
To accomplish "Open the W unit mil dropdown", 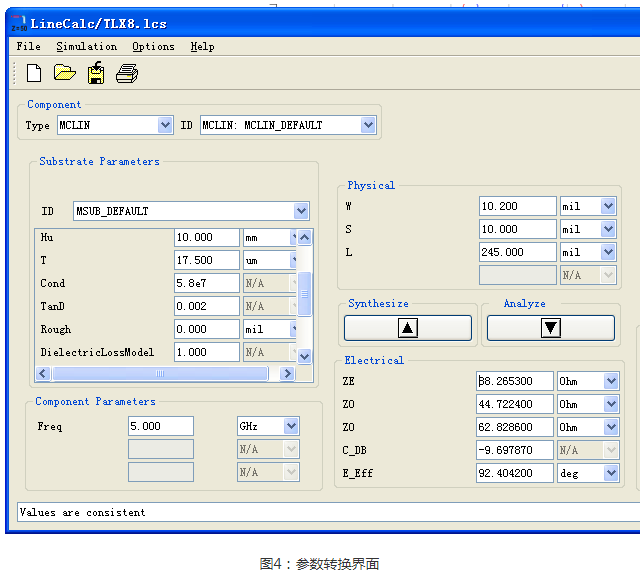I will click(x=608, y=206).
